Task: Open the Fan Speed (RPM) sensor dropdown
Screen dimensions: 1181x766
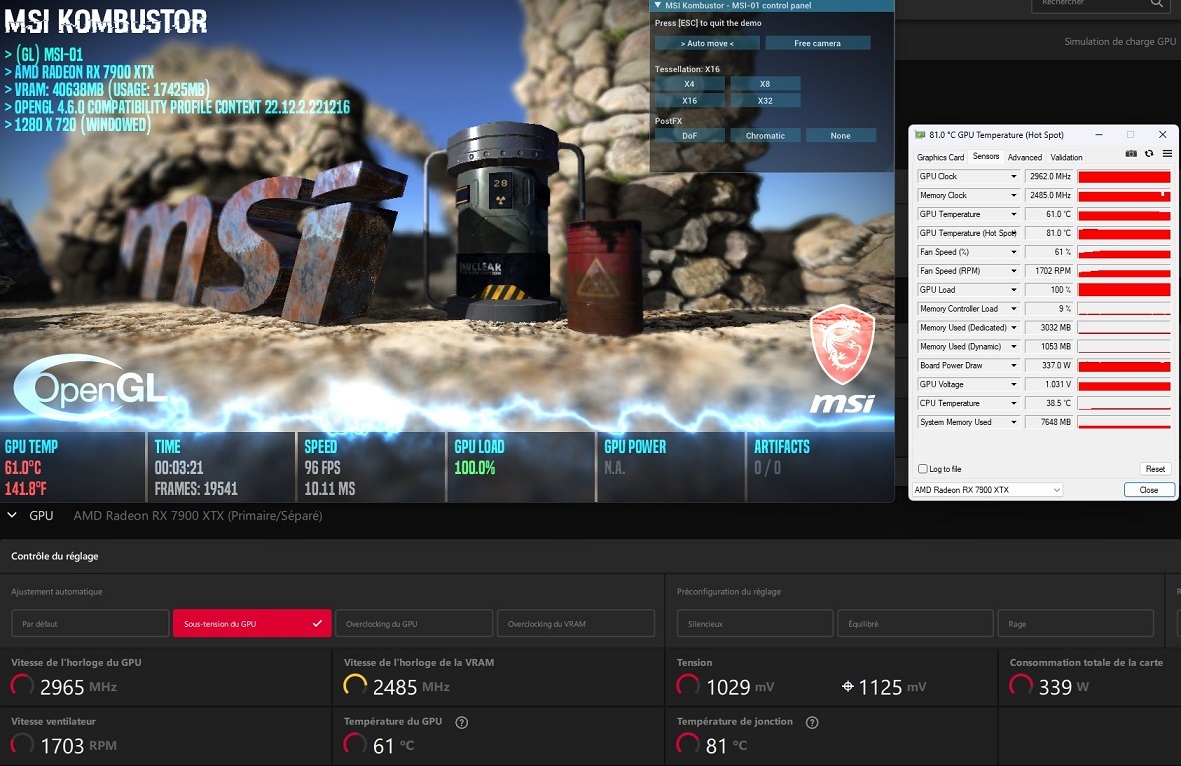Action: click(x=1013, y=270)
